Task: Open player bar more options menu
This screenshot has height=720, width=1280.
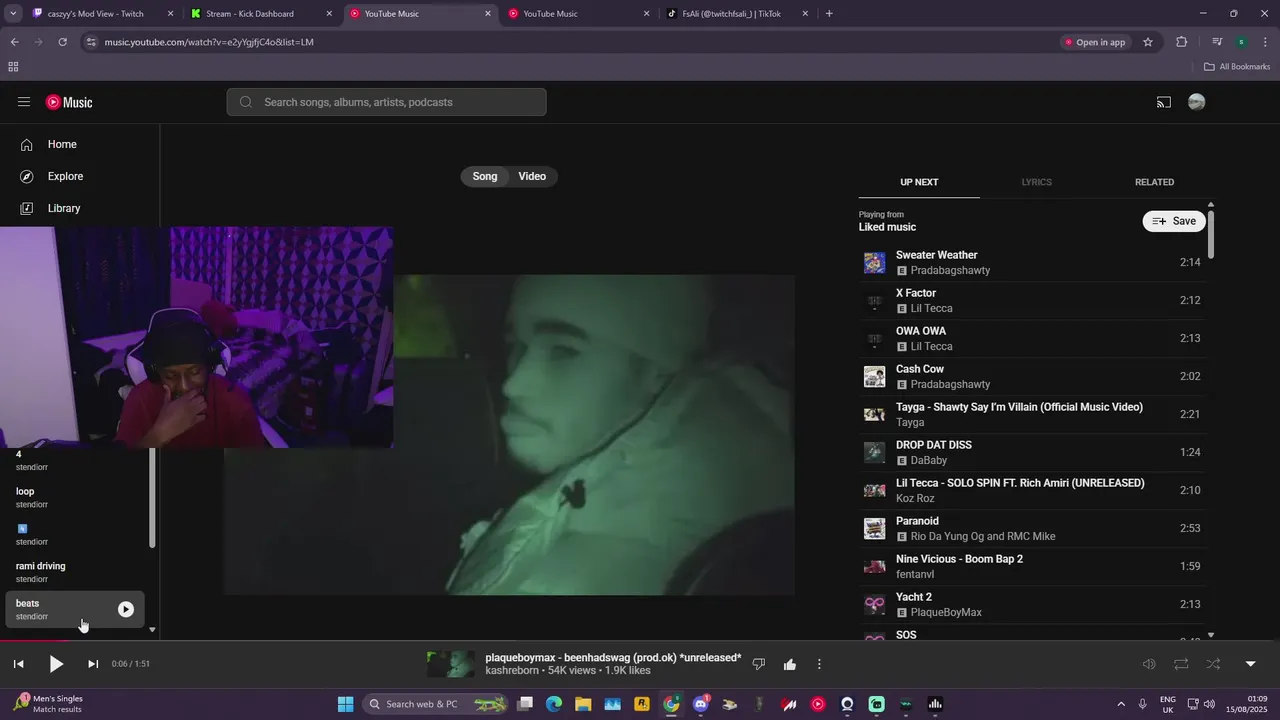Action: pos(819,664)
